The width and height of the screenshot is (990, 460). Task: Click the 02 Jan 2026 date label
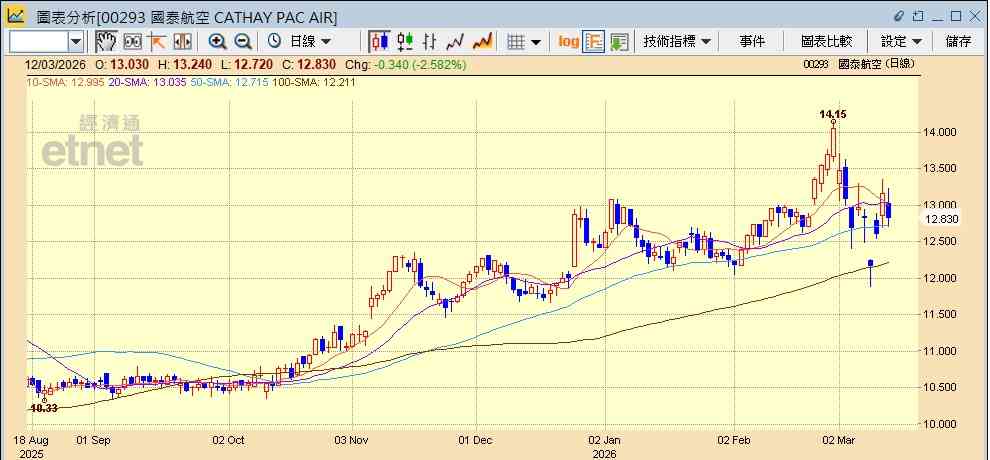point(605,446)
